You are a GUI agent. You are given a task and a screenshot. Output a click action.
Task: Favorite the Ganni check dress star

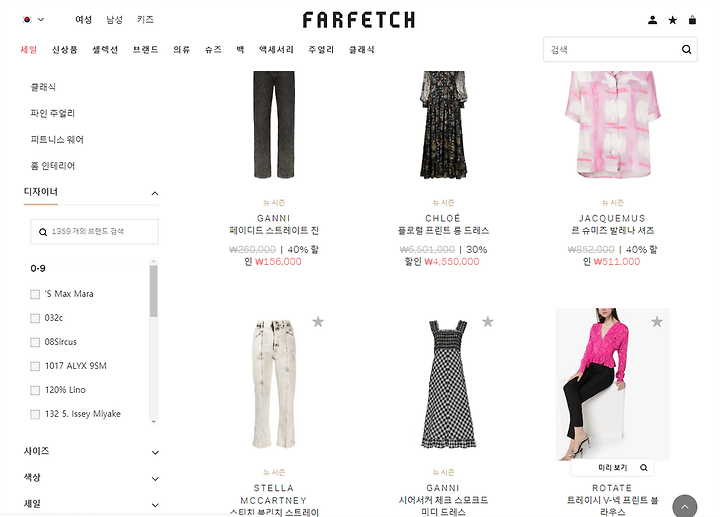click(x=488, y=321)
